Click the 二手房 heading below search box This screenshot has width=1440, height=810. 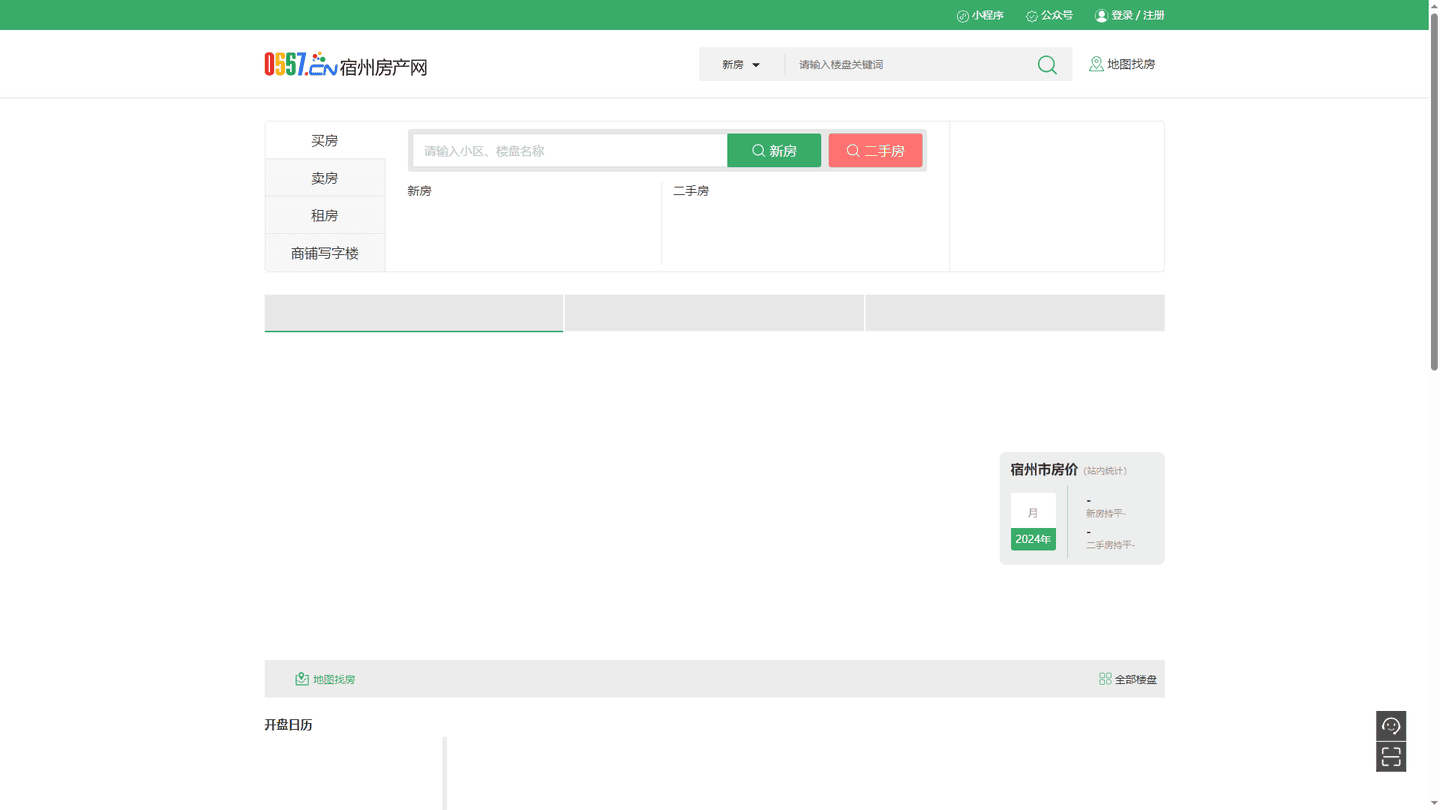pyautogui.click(x=691, y=191)
